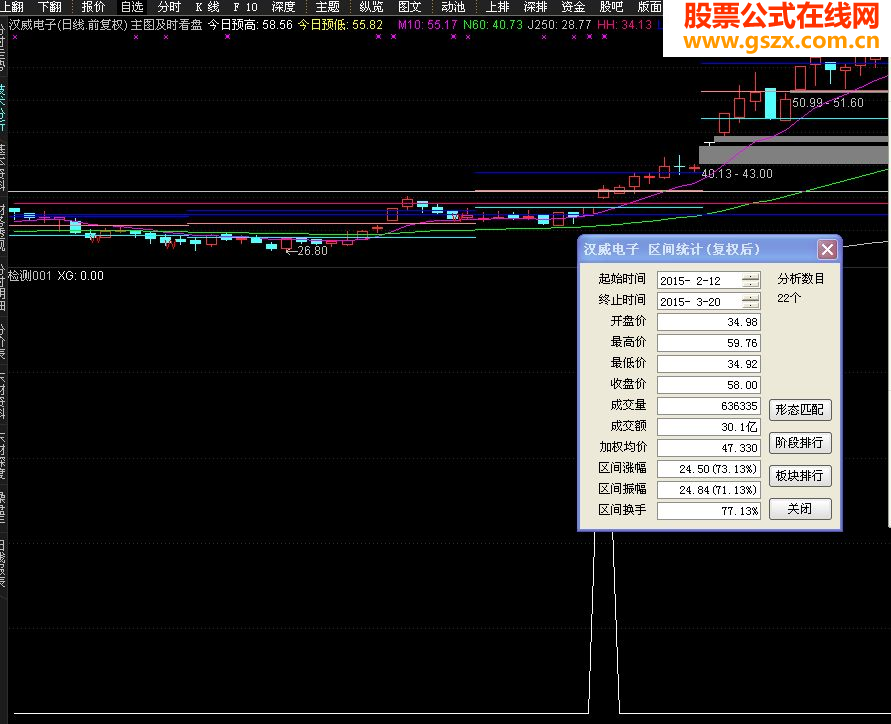Click the 成交量 value 636335

click(x=709, y=406)
